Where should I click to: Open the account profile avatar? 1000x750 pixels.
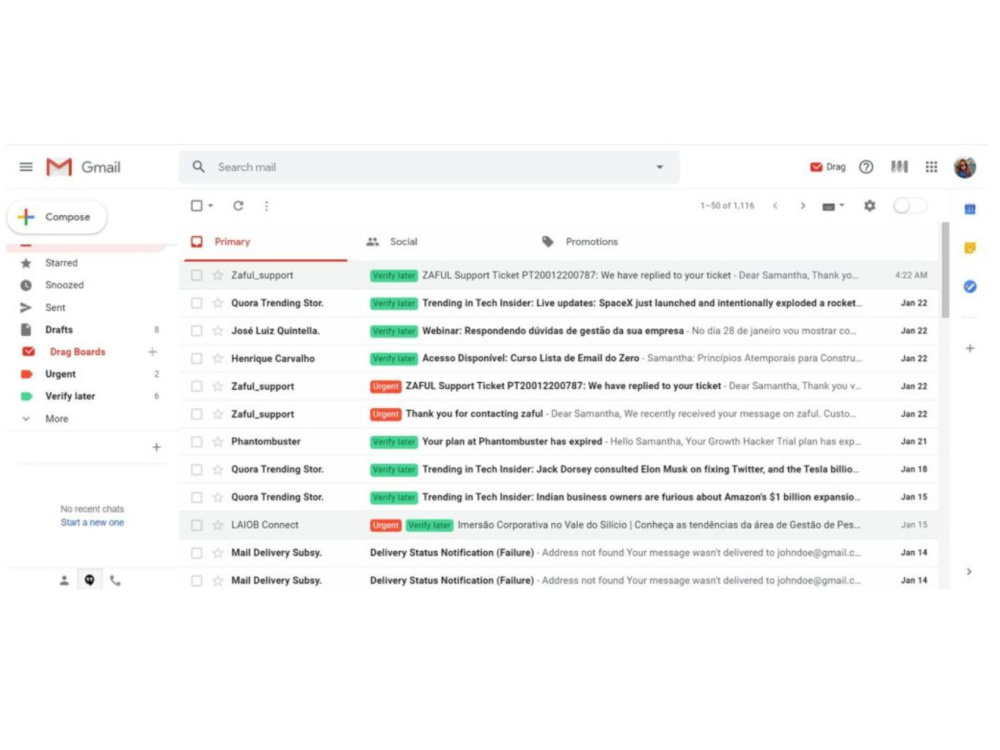pyautogui.click(x=965, y=167)
